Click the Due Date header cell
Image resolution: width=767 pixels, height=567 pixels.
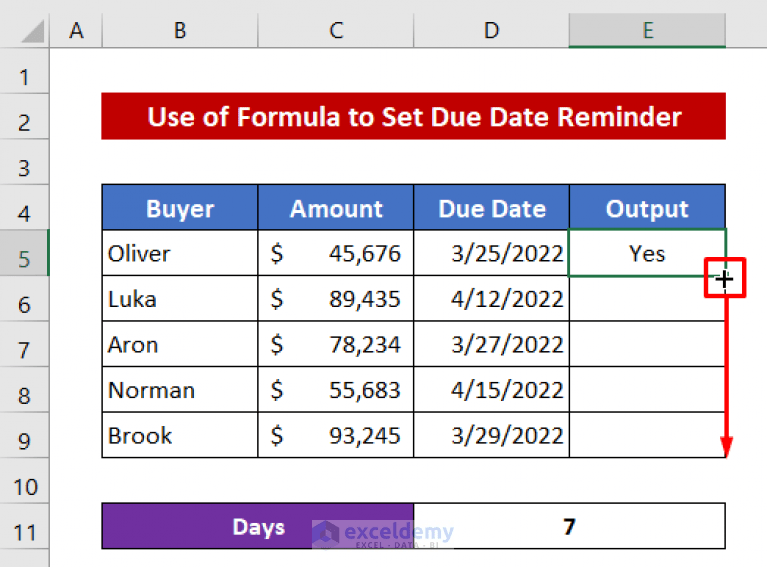click(492, 209)
